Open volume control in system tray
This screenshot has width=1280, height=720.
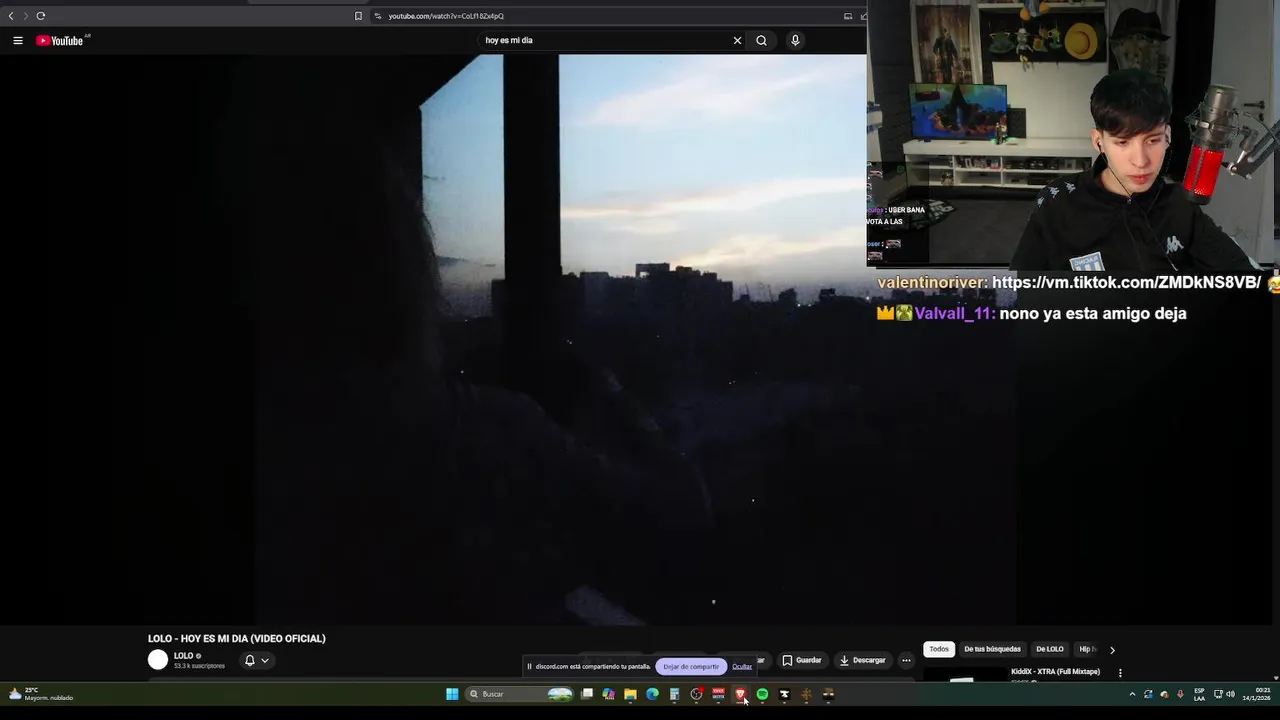point(1230,694)
